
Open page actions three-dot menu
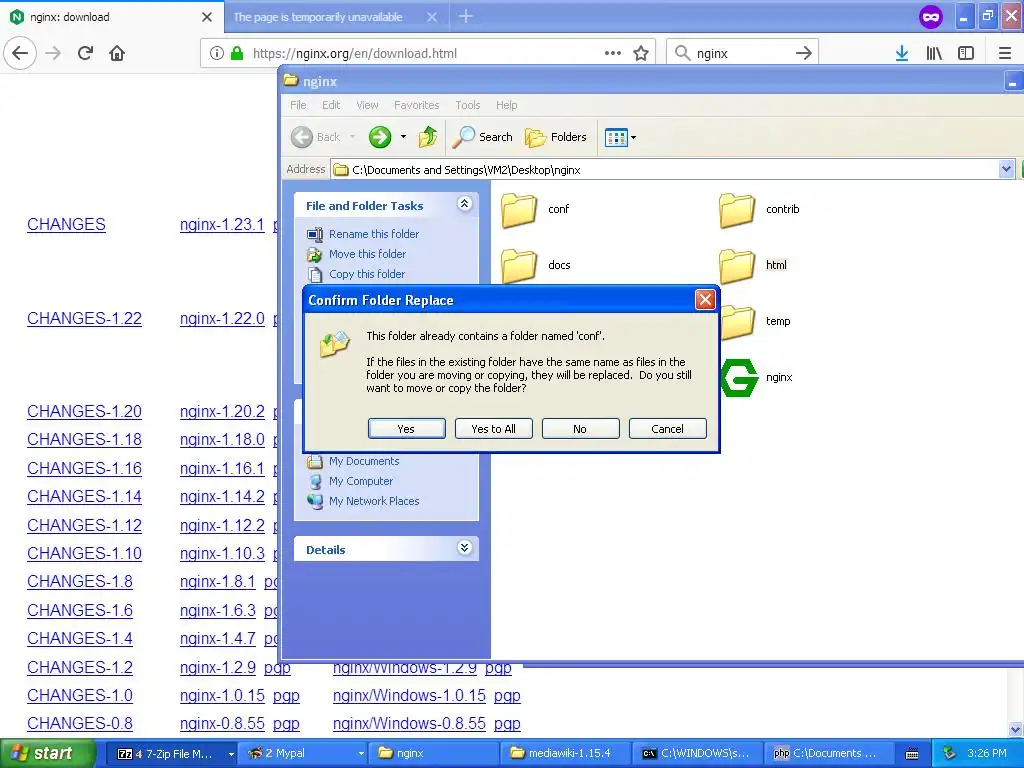click(613, 53)
